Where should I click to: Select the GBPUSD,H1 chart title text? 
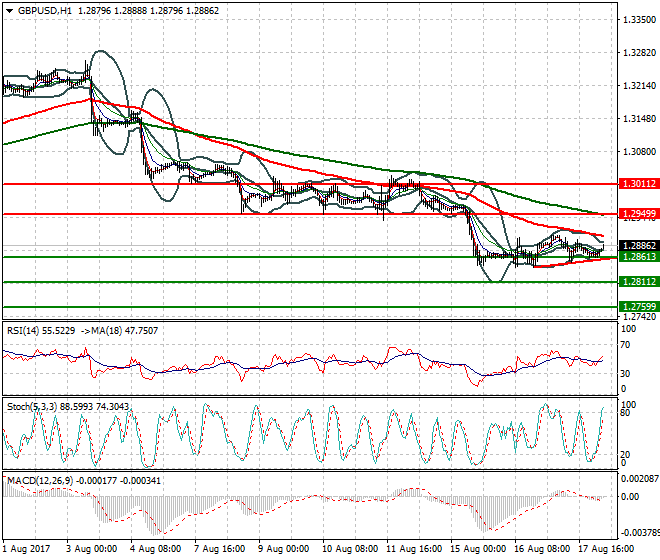pos(45,11)
